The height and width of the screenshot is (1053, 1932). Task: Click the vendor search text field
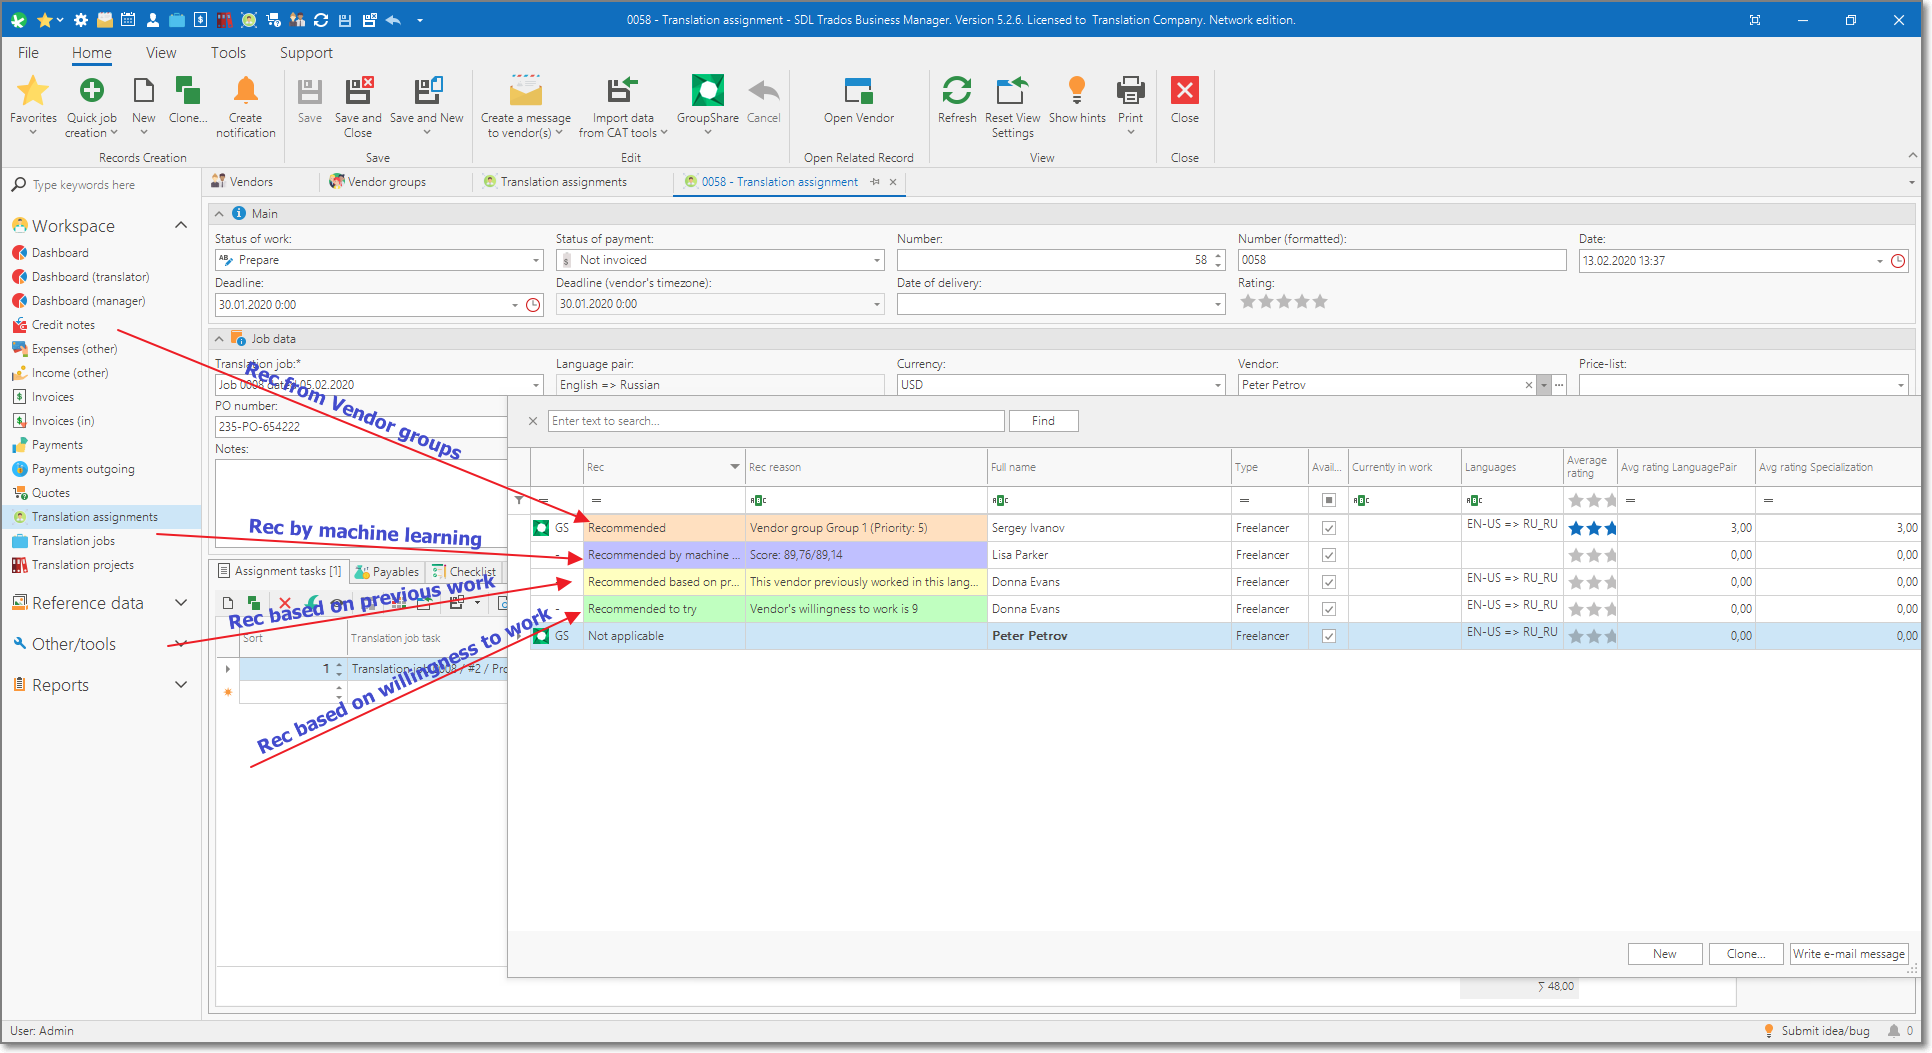tap(776, 421)
